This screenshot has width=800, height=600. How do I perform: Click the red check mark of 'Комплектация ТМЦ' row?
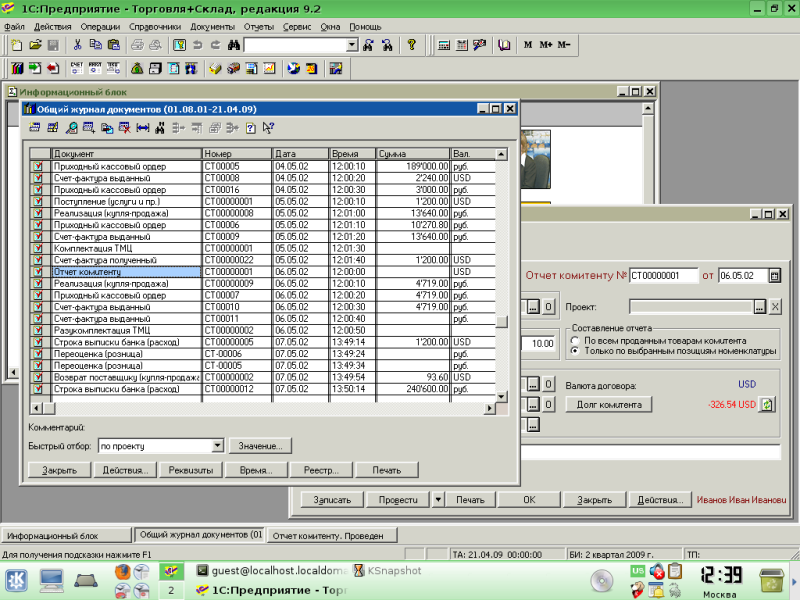(38, 248)
